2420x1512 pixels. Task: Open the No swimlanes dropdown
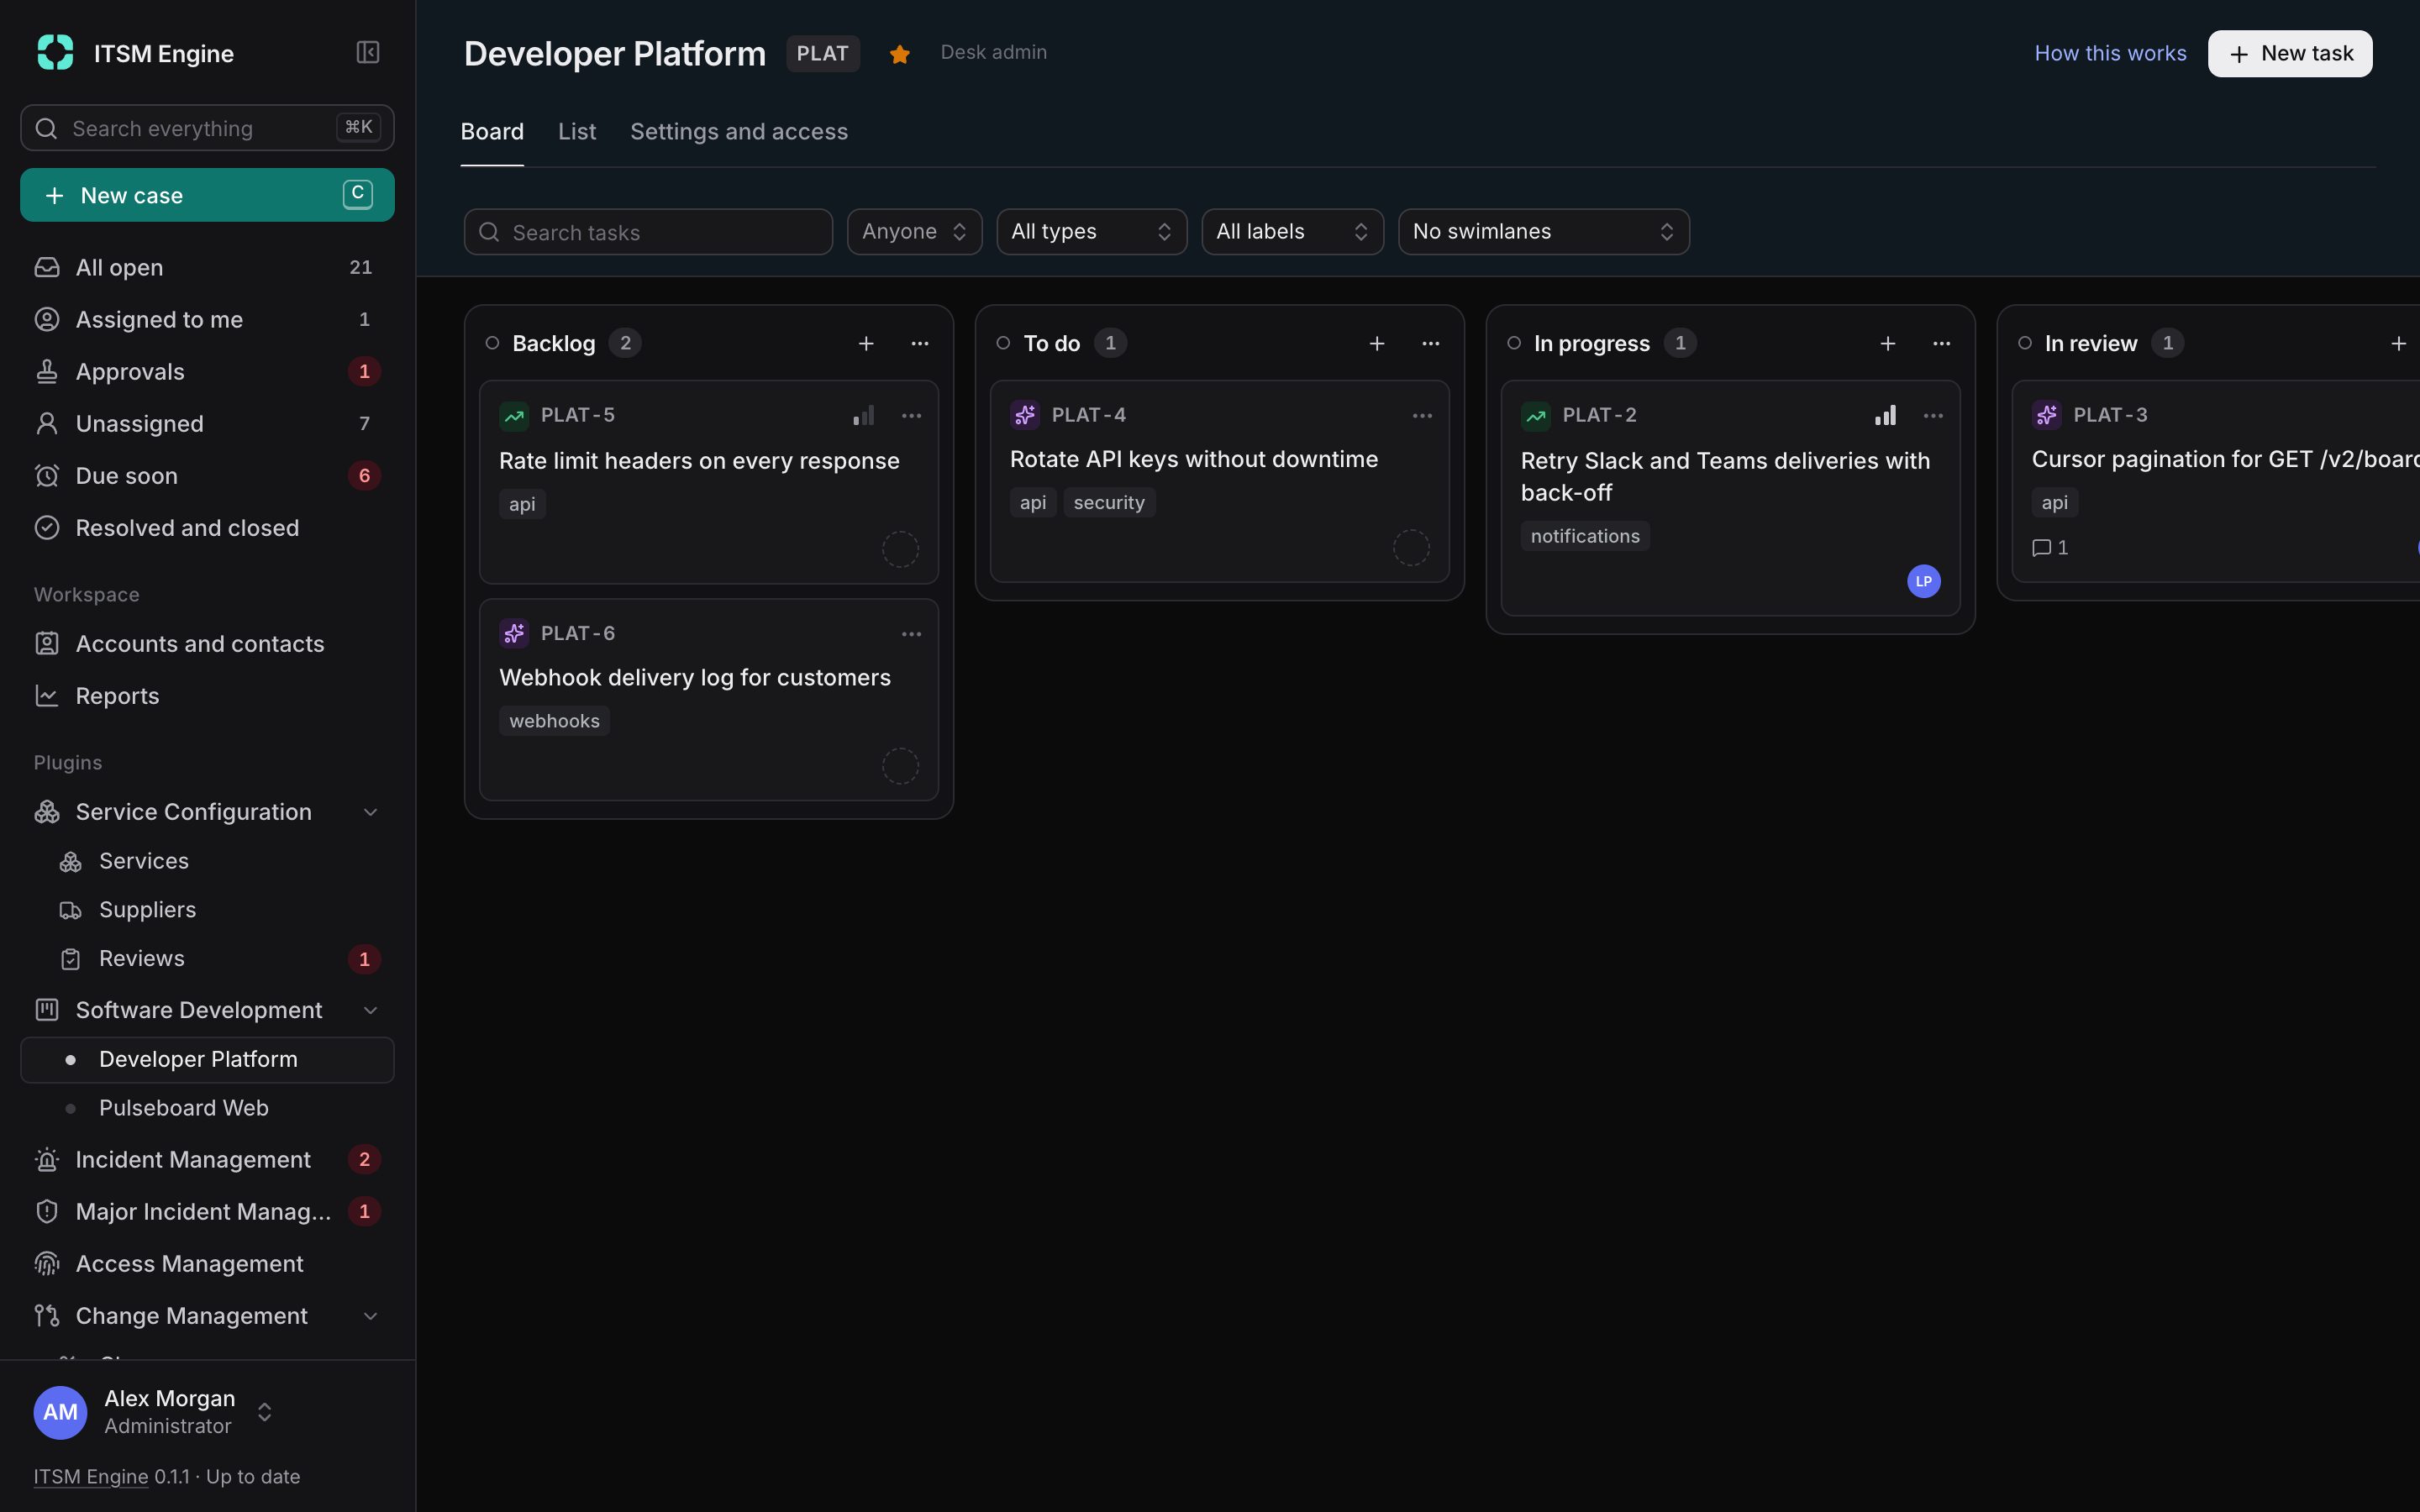click(1543, 232)
